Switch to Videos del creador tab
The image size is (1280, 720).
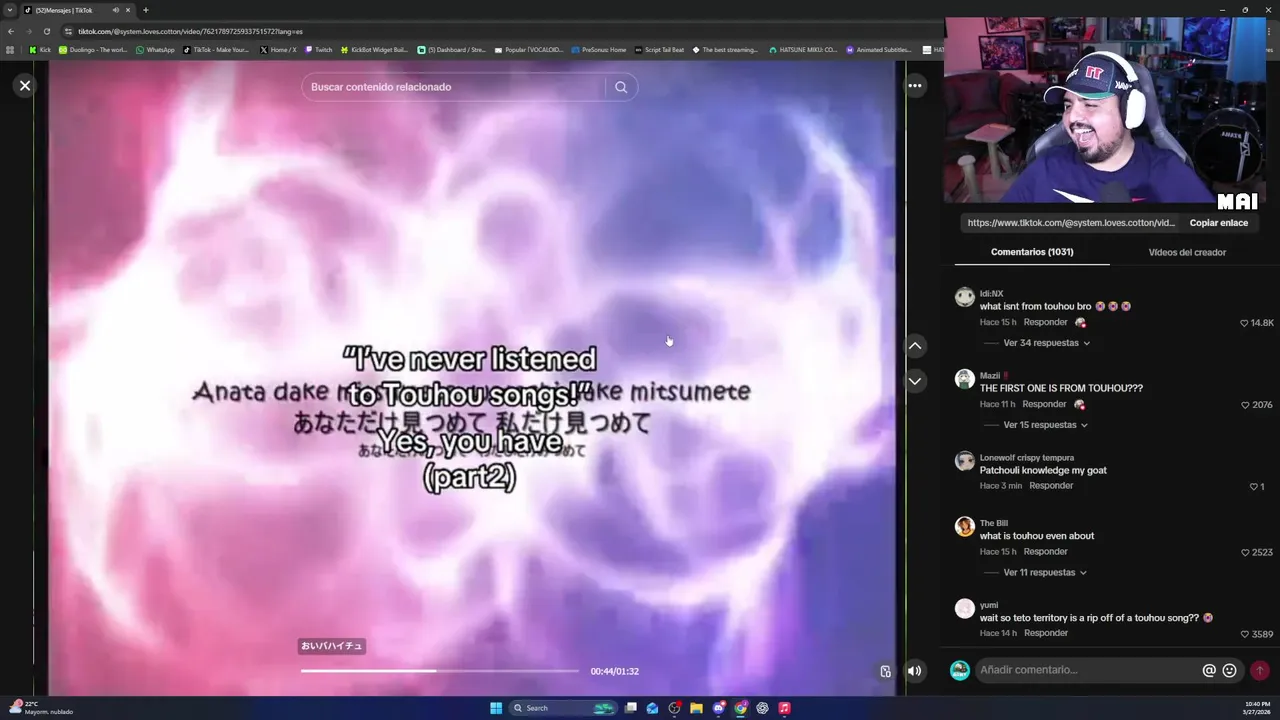click(1187, 252)
